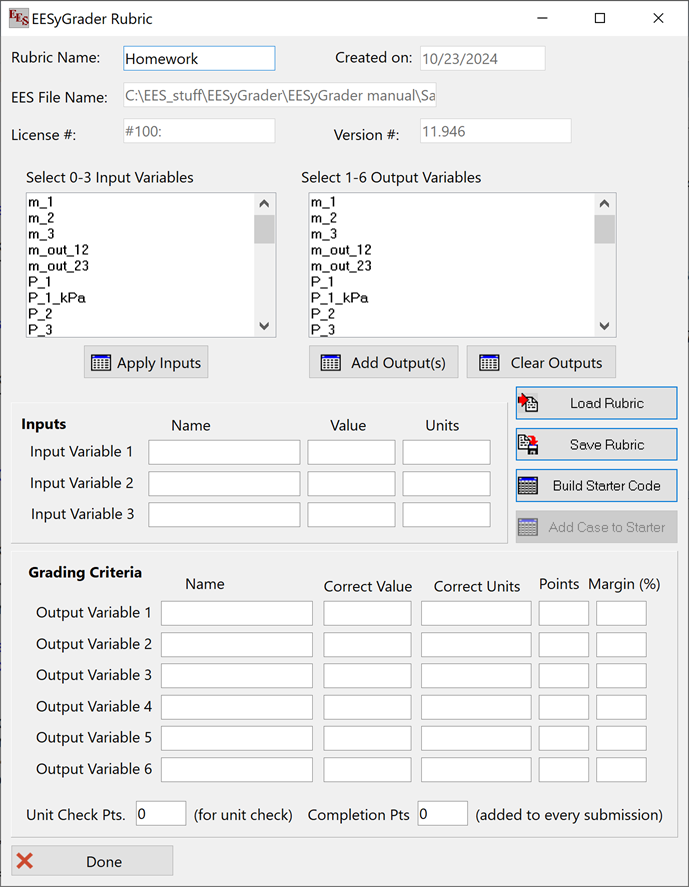Select m_out_12 in the input variables list
689x887 pixels.
[x=58, y=250]
